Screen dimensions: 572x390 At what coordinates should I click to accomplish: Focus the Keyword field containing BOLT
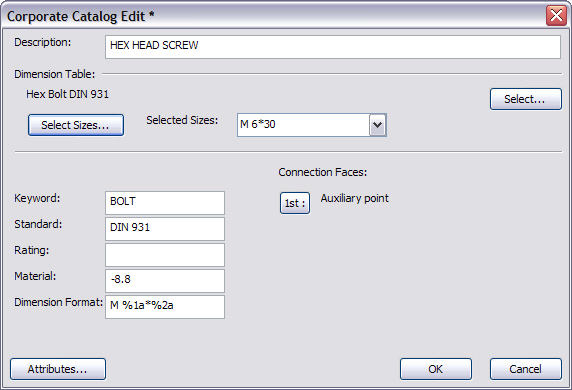pos(165,203)
